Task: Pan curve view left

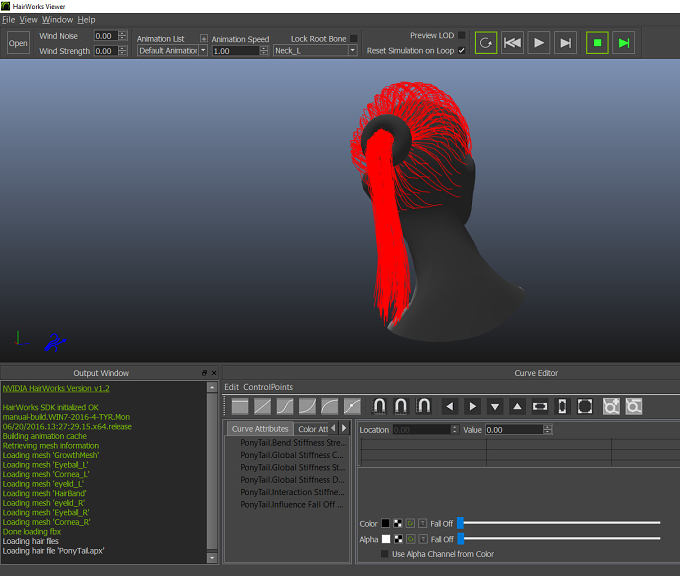Action: tap(450, 406)
